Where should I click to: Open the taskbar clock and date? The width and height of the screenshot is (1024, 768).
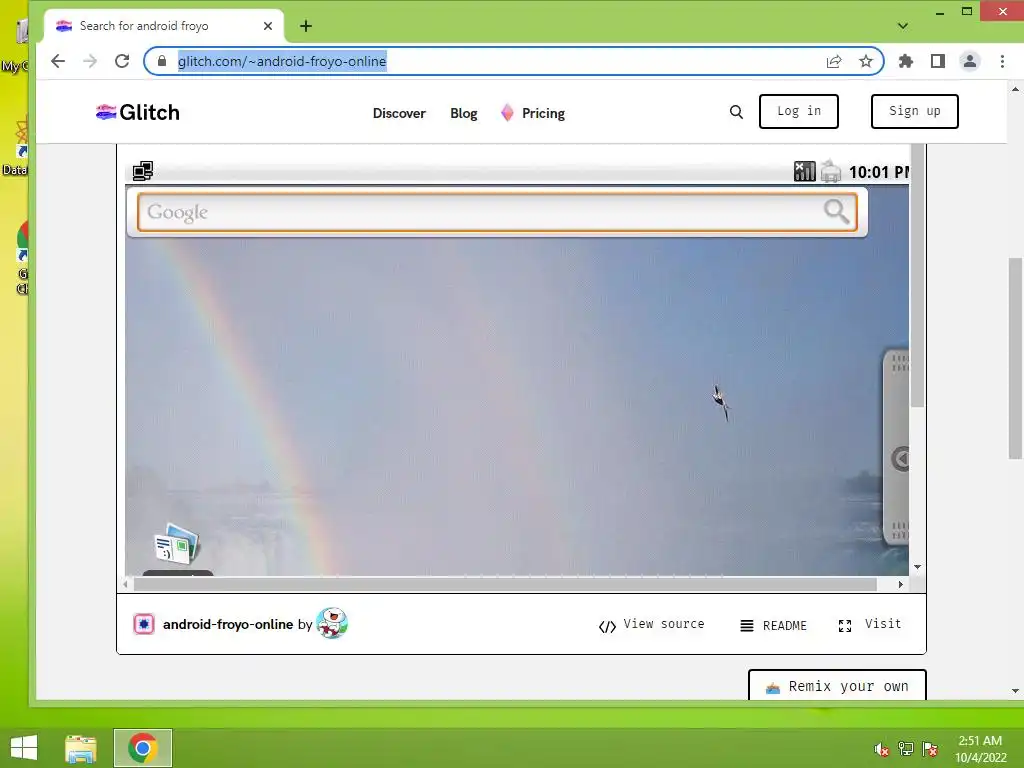[x=980, y=749]
